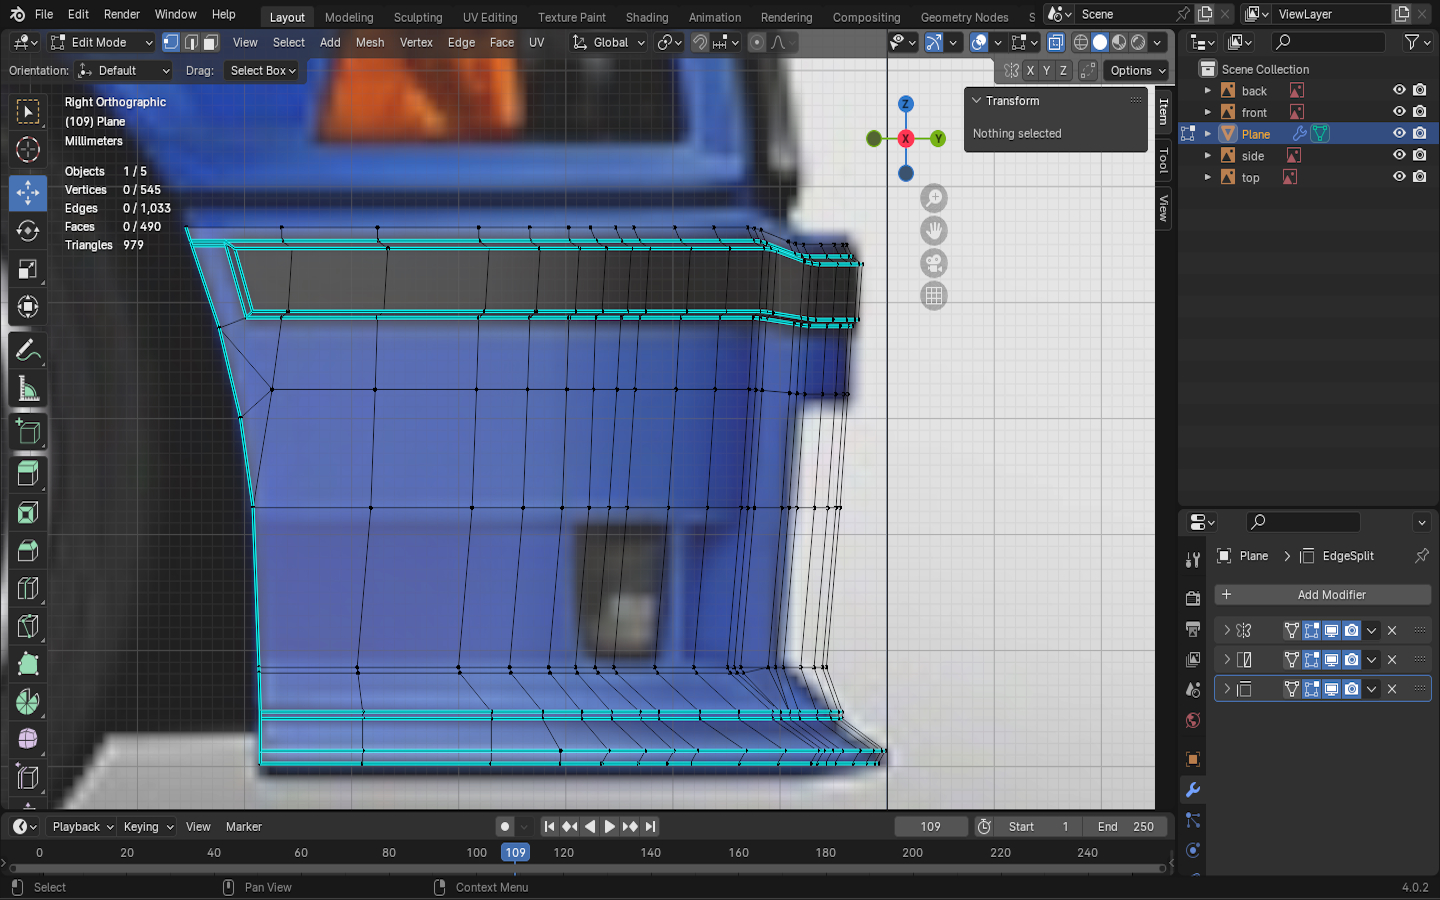Select the Inset Faces tool
1440x900 pixels.
tap(28, 513)
